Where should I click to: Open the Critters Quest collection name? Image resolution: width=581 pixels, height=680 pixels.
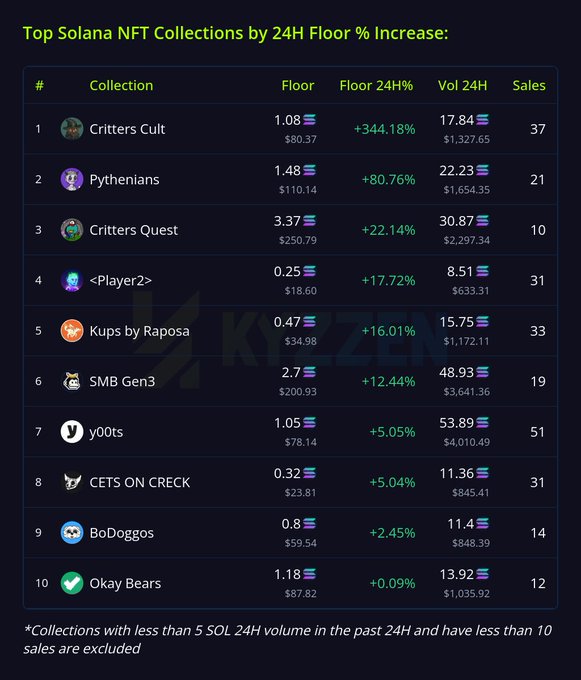[134, 230]
